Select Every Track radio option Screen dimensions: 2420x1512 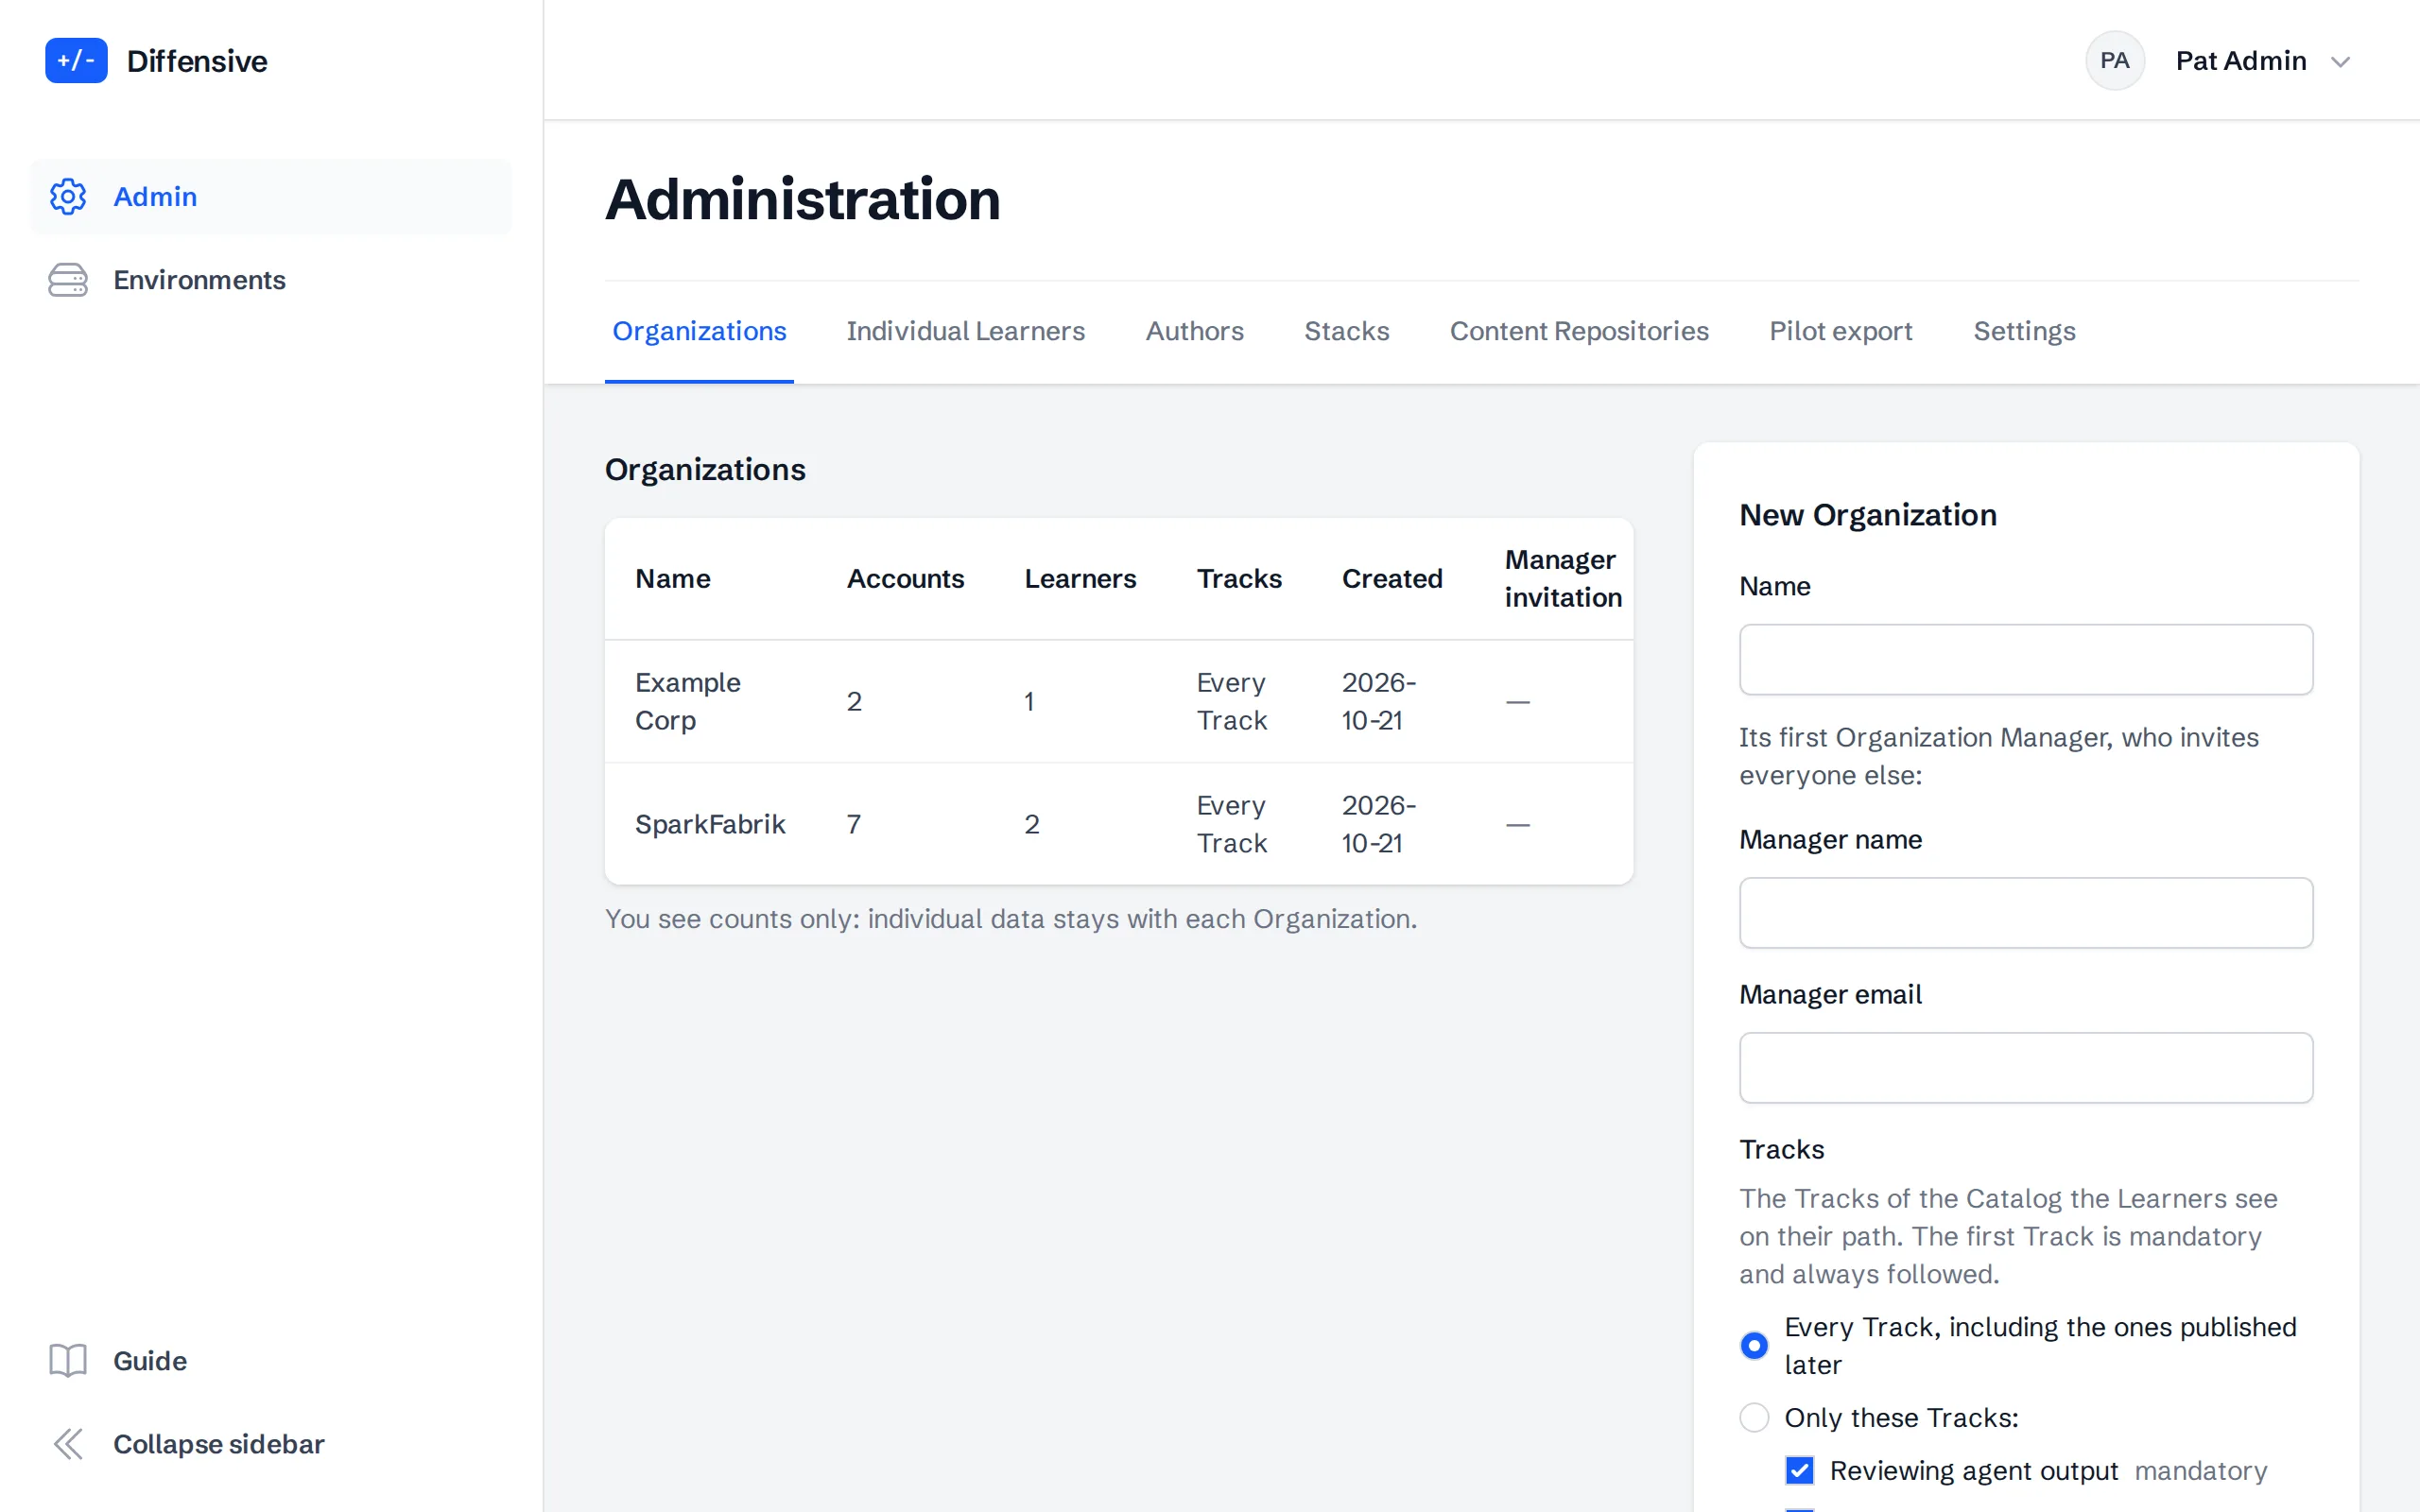click(1754, 1345)
